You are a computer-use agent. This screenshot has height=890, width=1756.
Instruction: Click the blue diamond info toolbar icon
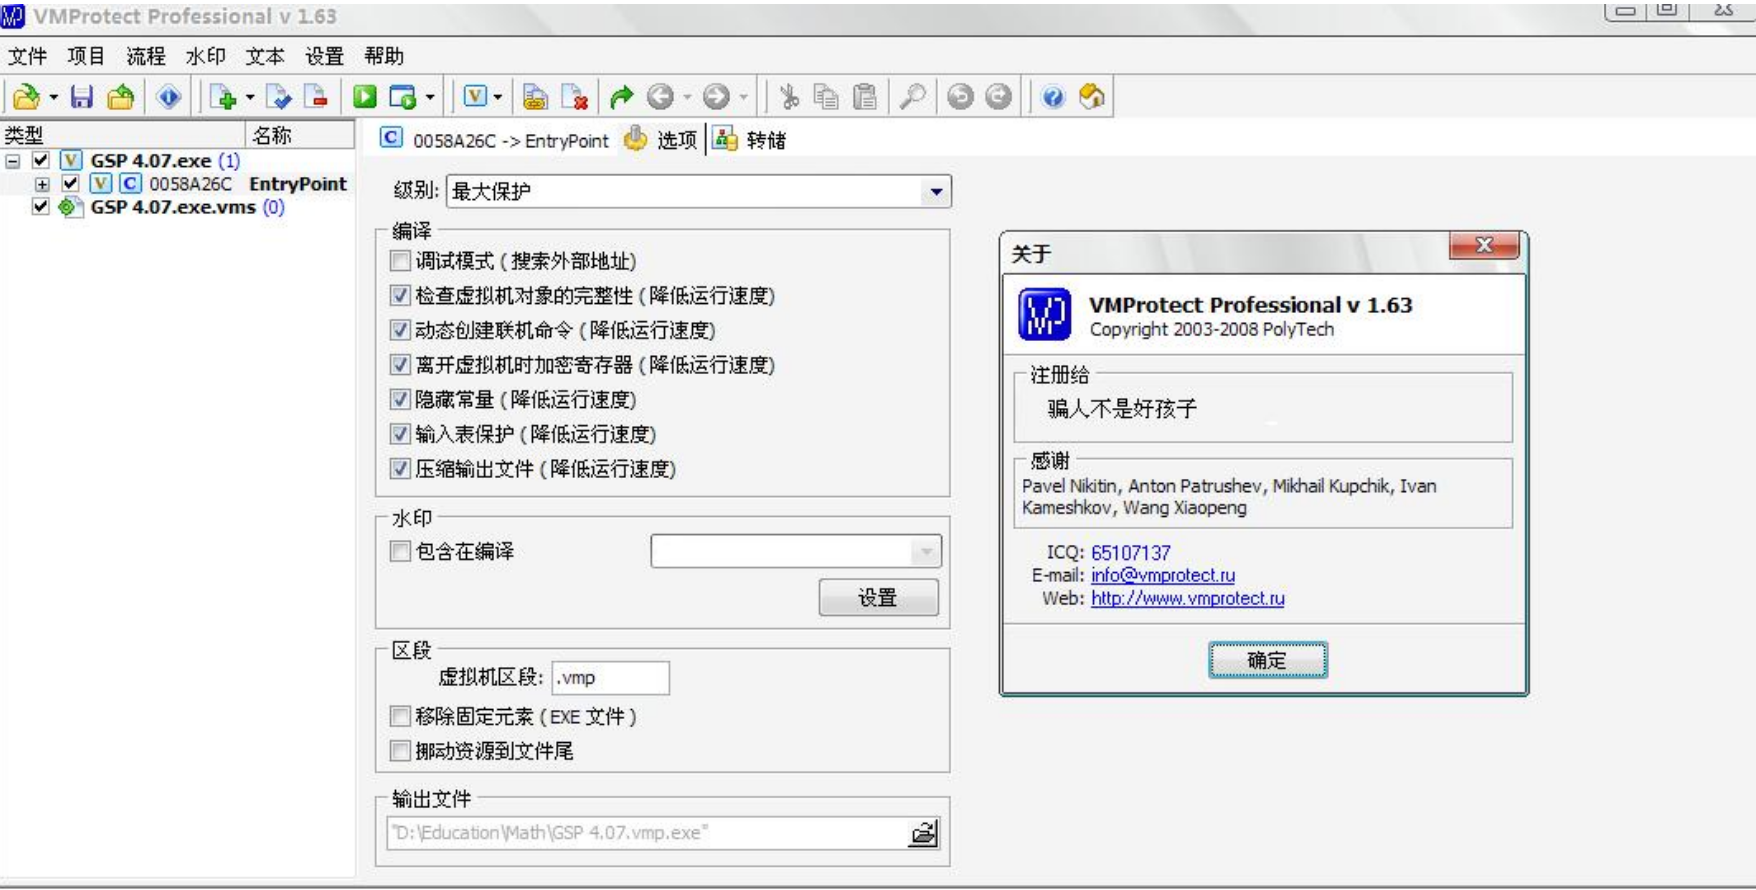point(169,97)
